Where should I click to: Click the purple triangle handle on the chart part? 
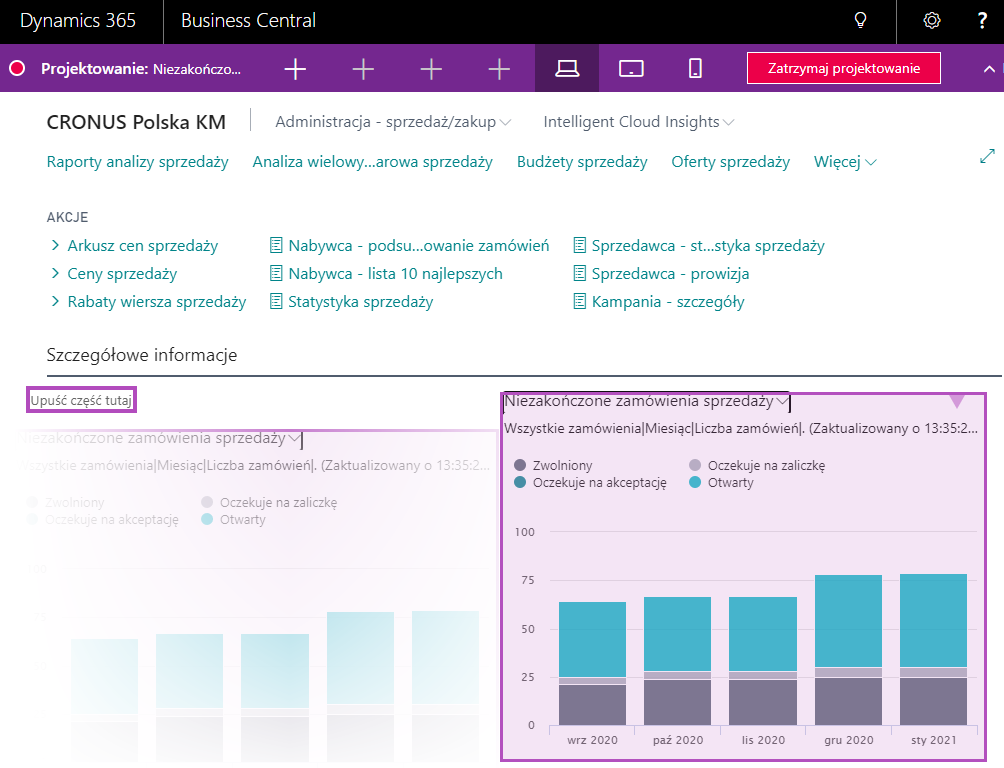957,401
